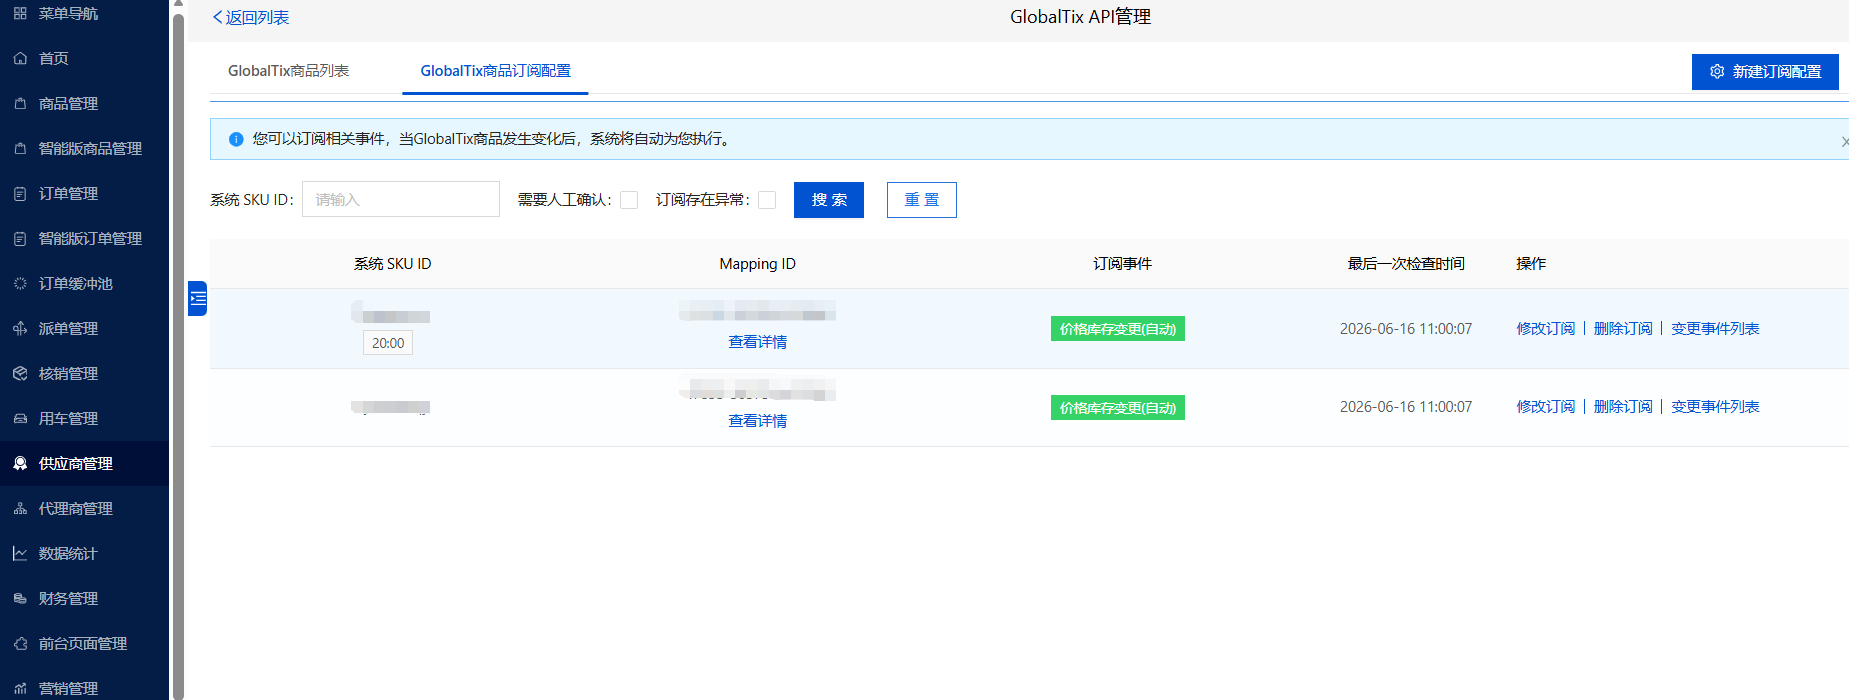Click the 订阅事件 column header
The height and width of the screenshot is (700, 1849).
(x=1123, y=264)
